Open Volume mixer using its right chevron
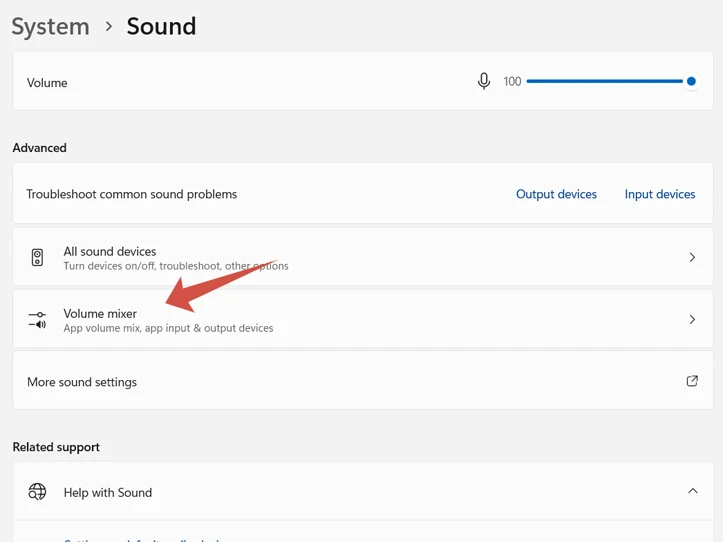The height and width of the screenshot is (542, 723). pyautogui.click(x=692, y=320)
